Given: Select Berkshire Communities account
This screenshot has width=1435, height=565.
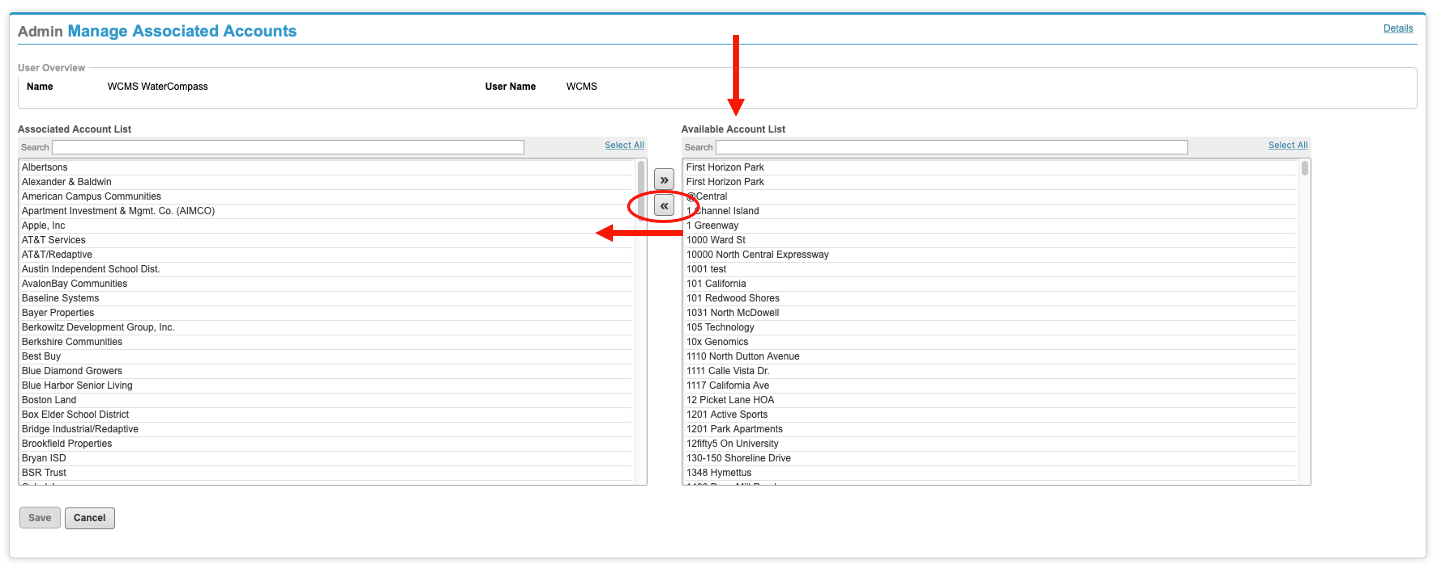Looking at the screenshot, I should click(327, 341).
